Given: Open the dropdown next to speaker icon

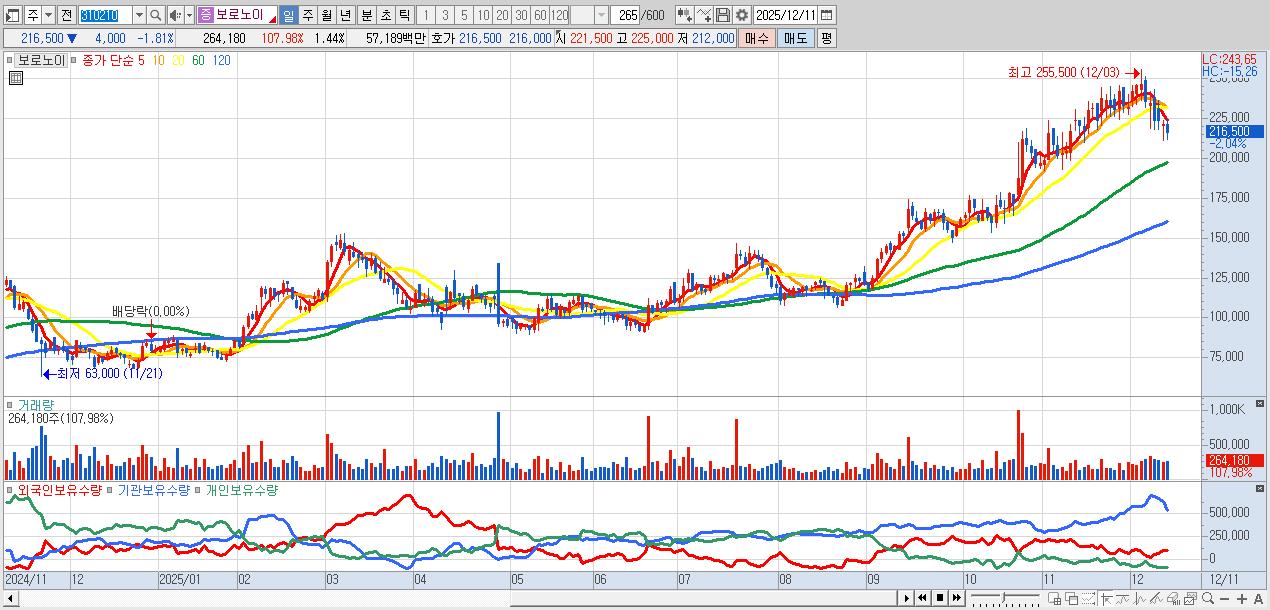Looking at the screenshot, I should (x=189, y=15).
